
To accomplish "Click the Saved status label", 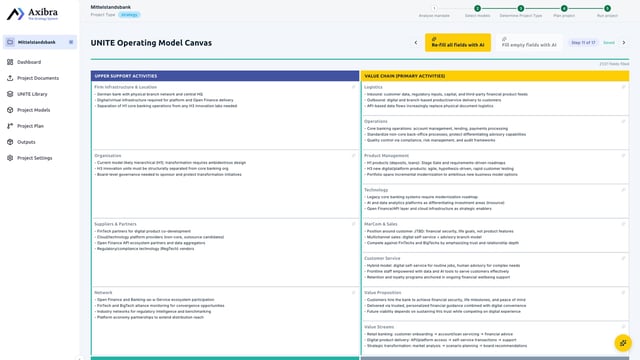I will [x=609, y=42].
